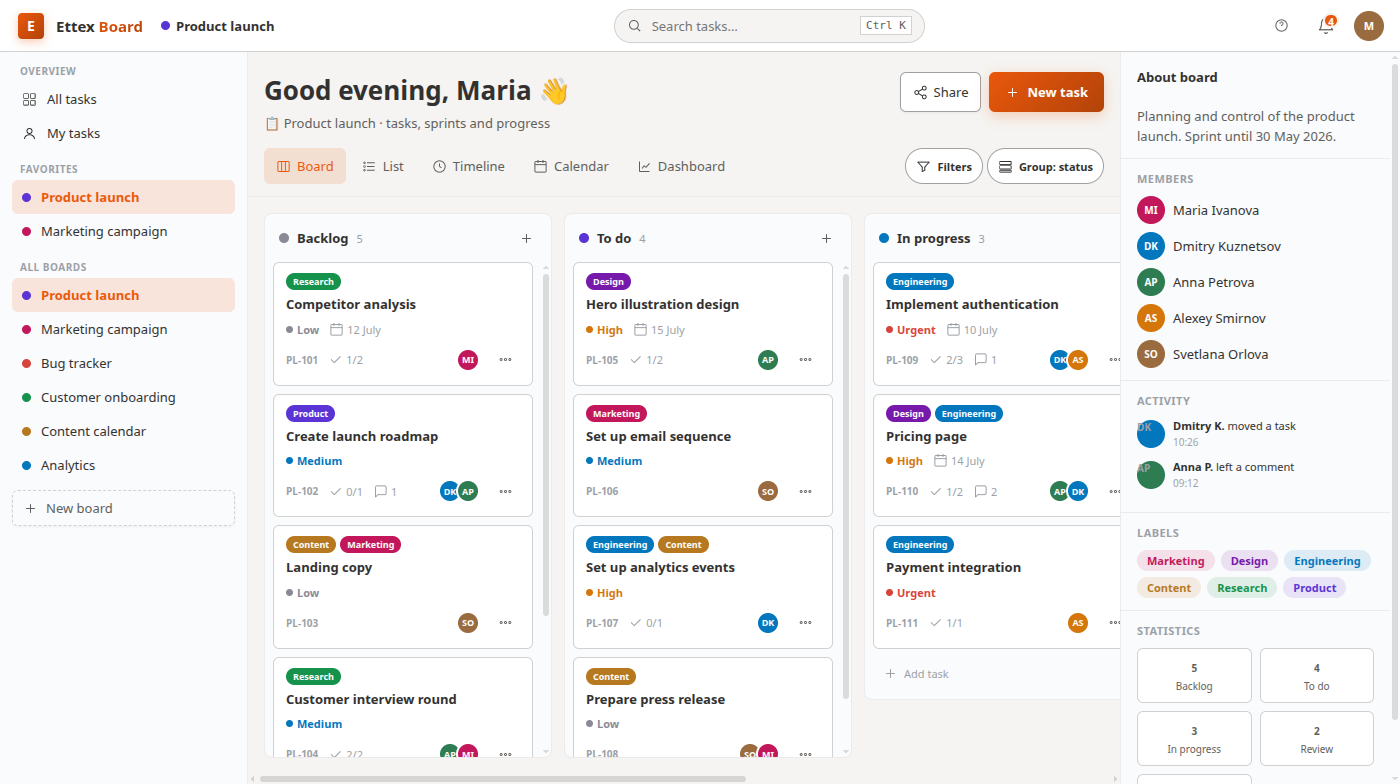The width and height of the screenshot is (1400, 784).
Task: Open more options for Set up email sequence
Action: click(x=805, y=491)
